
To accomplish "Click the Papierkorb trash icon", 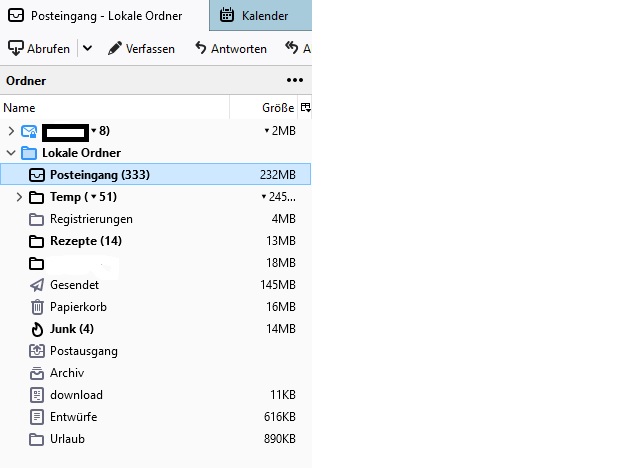I will click(37, 307).
